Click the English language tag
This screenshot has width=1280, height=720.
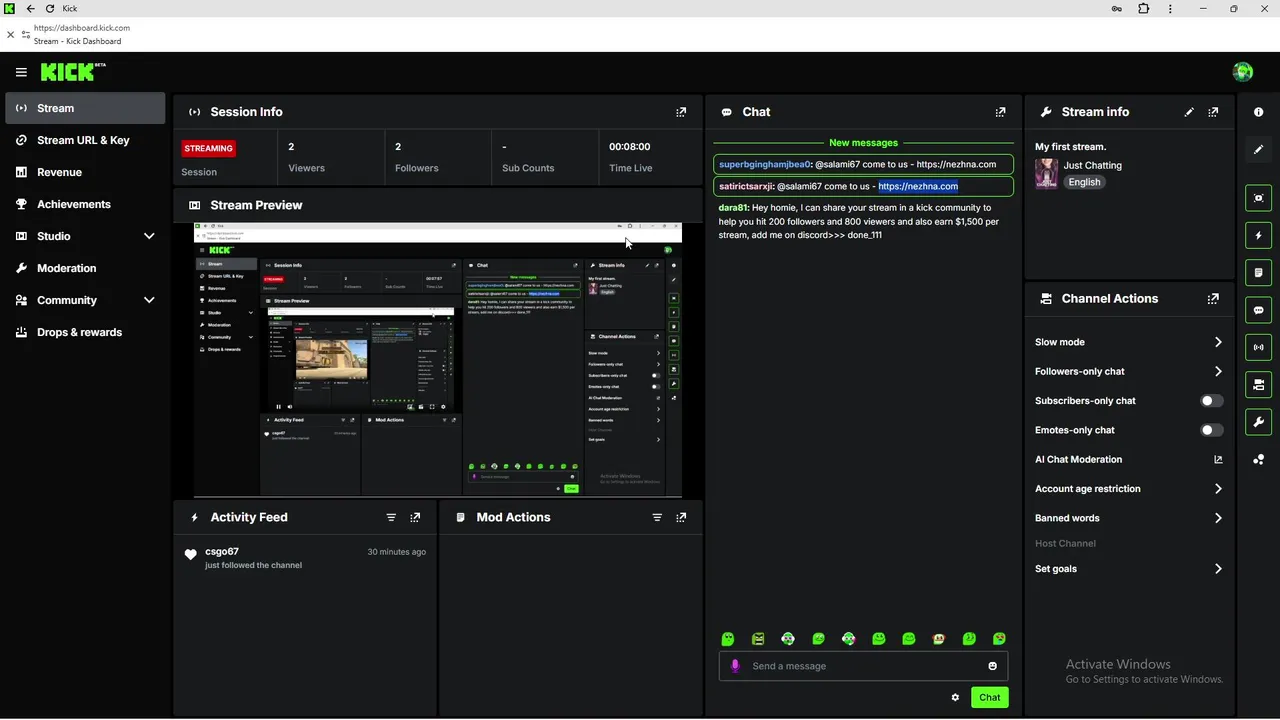[1084, 182]
